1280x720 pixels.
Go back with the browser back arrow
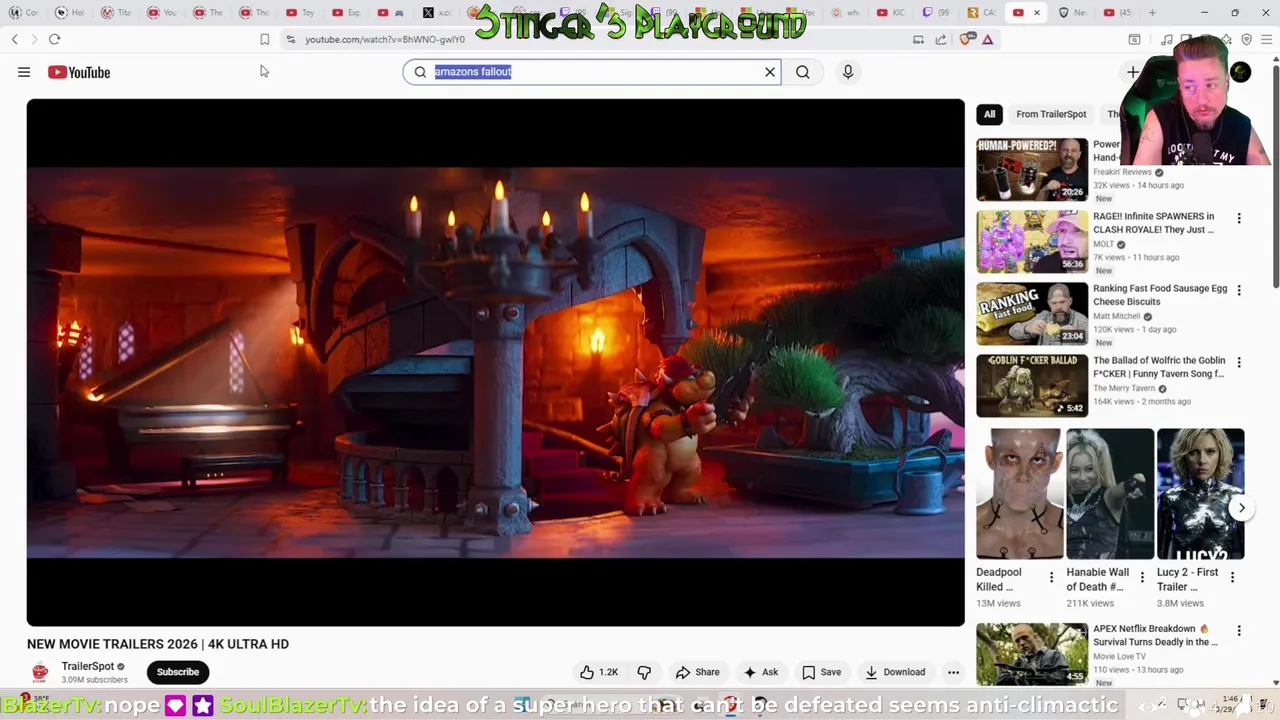(15, 39)
